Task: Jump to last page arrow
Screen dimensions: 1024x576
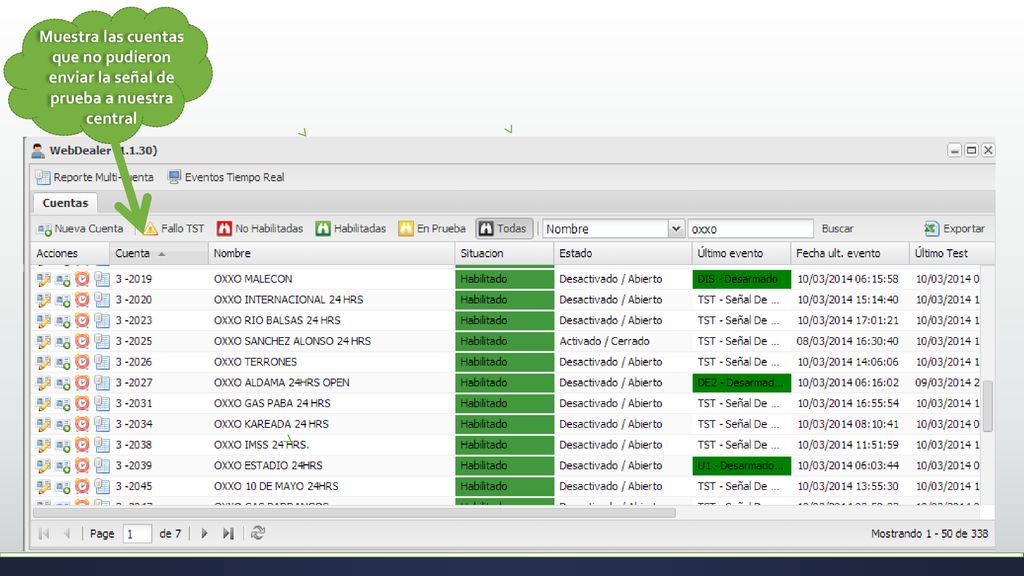Action: click(x=228, y=534)
